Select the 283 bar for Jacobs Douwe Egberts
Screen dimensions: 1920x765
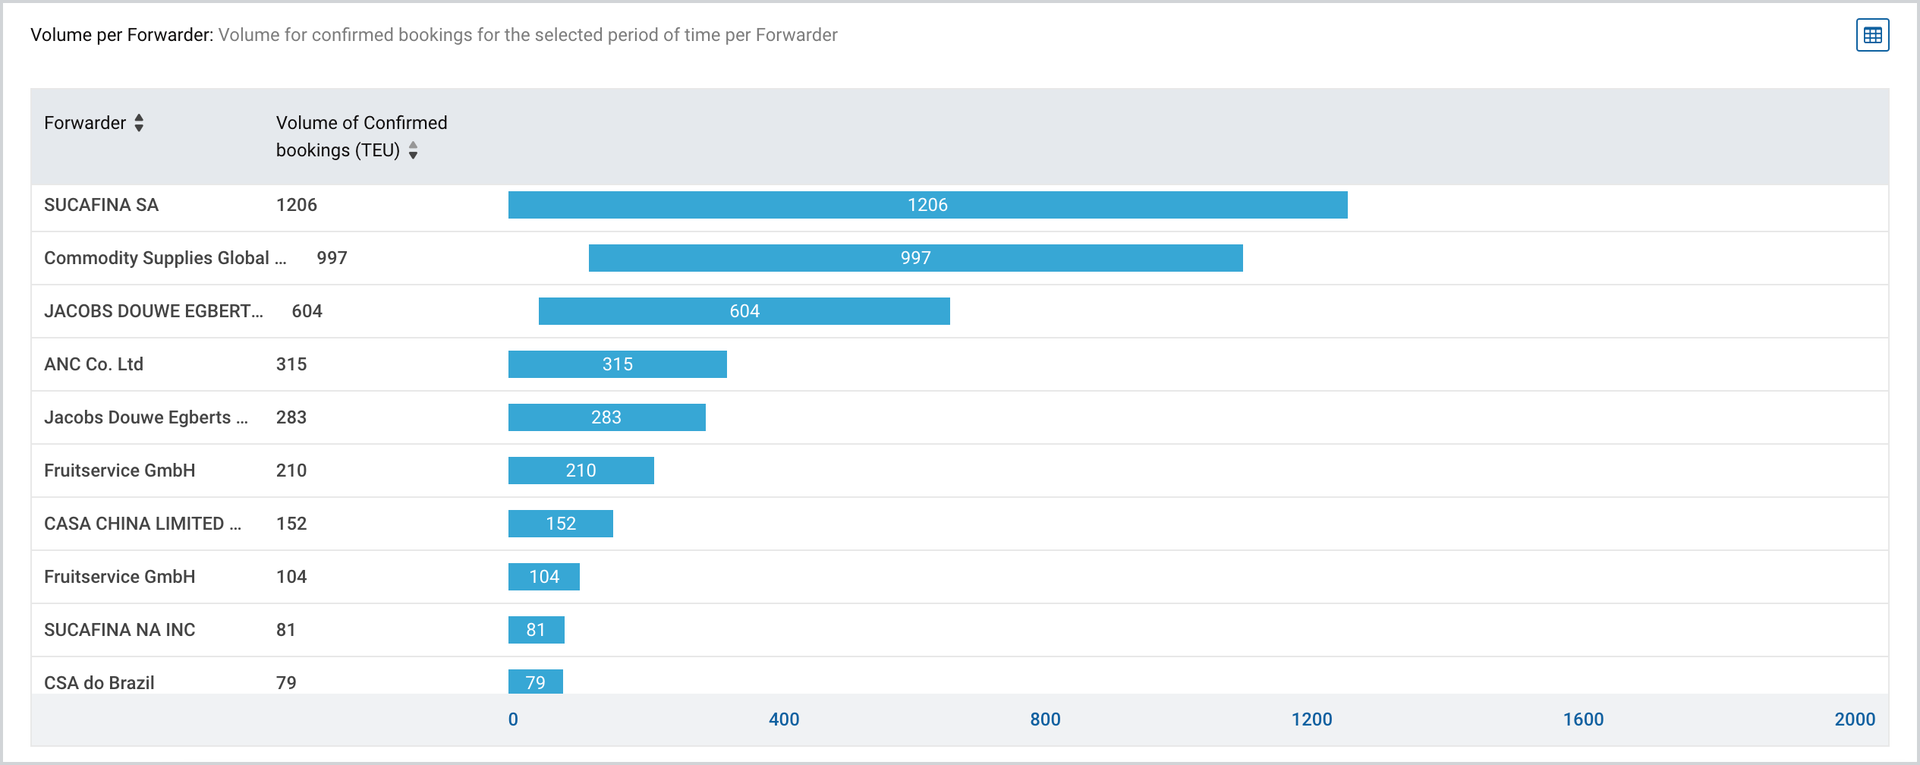607,417
